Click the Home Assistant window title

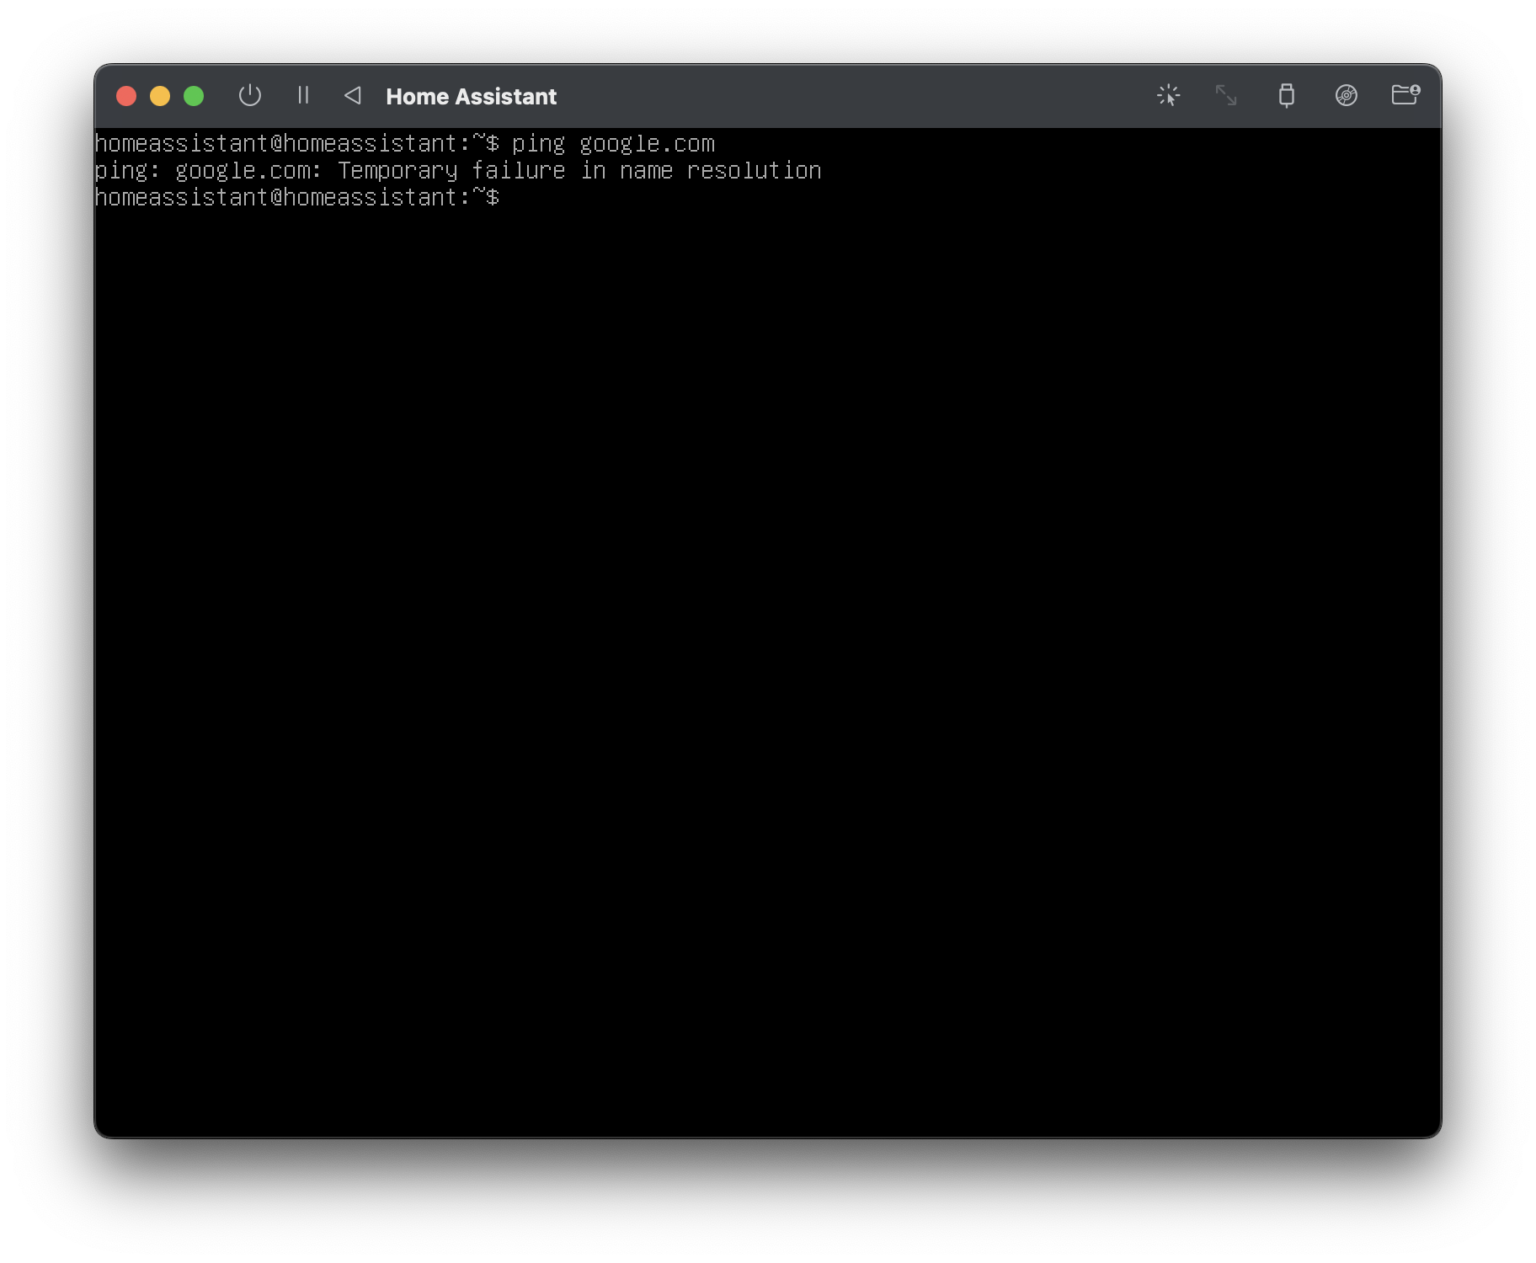pos(470,96)
